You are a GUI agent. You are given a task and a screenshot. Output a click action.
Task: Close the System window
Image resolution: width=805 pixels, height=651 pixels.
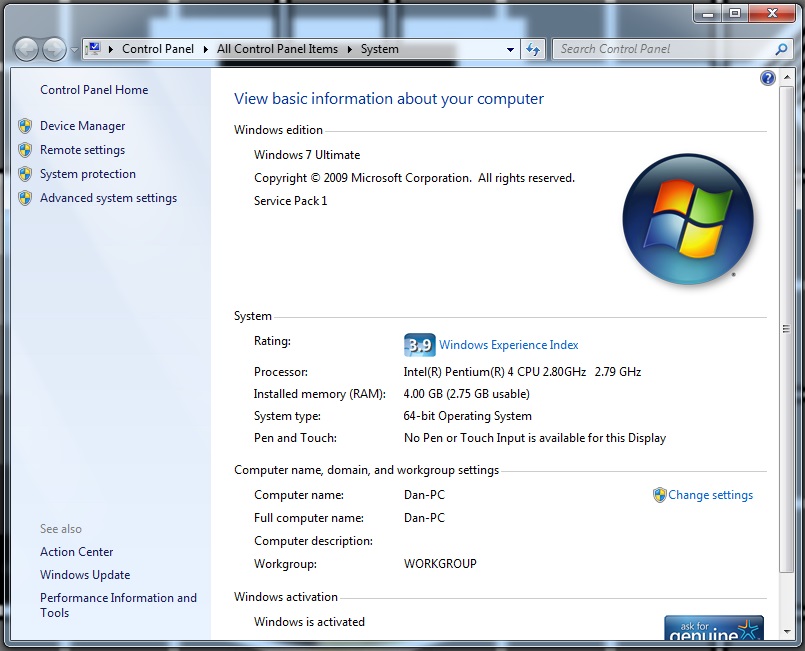coord(772,13)
